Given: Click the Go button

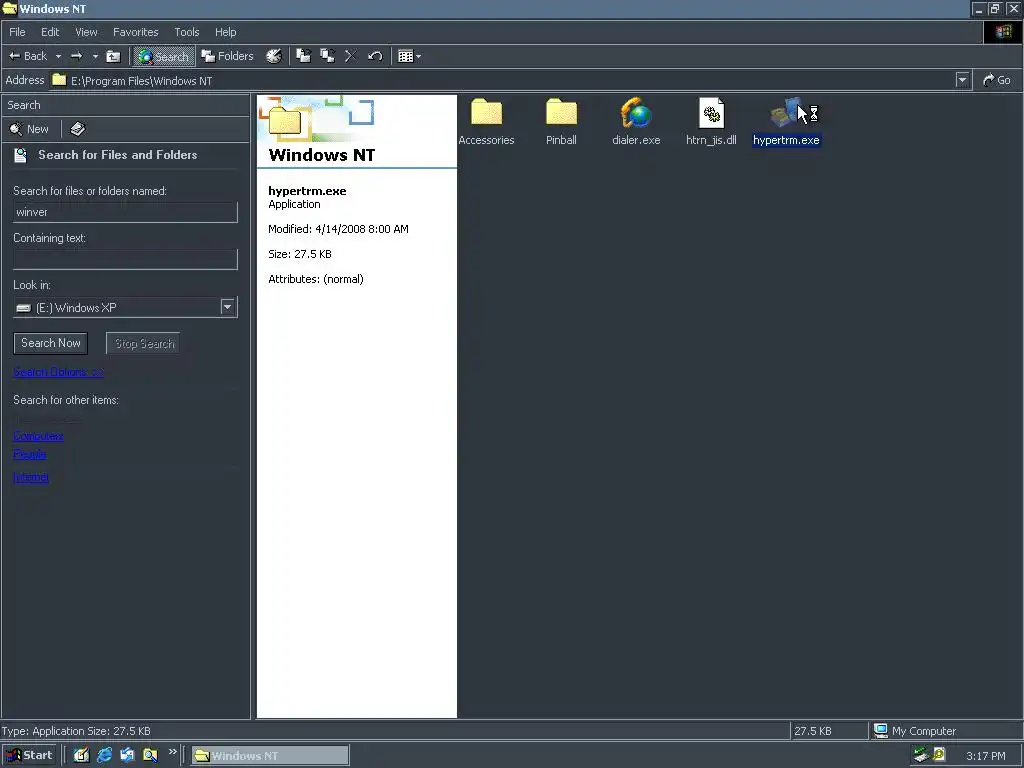Looking at the screenshot, I should [997, 80].
